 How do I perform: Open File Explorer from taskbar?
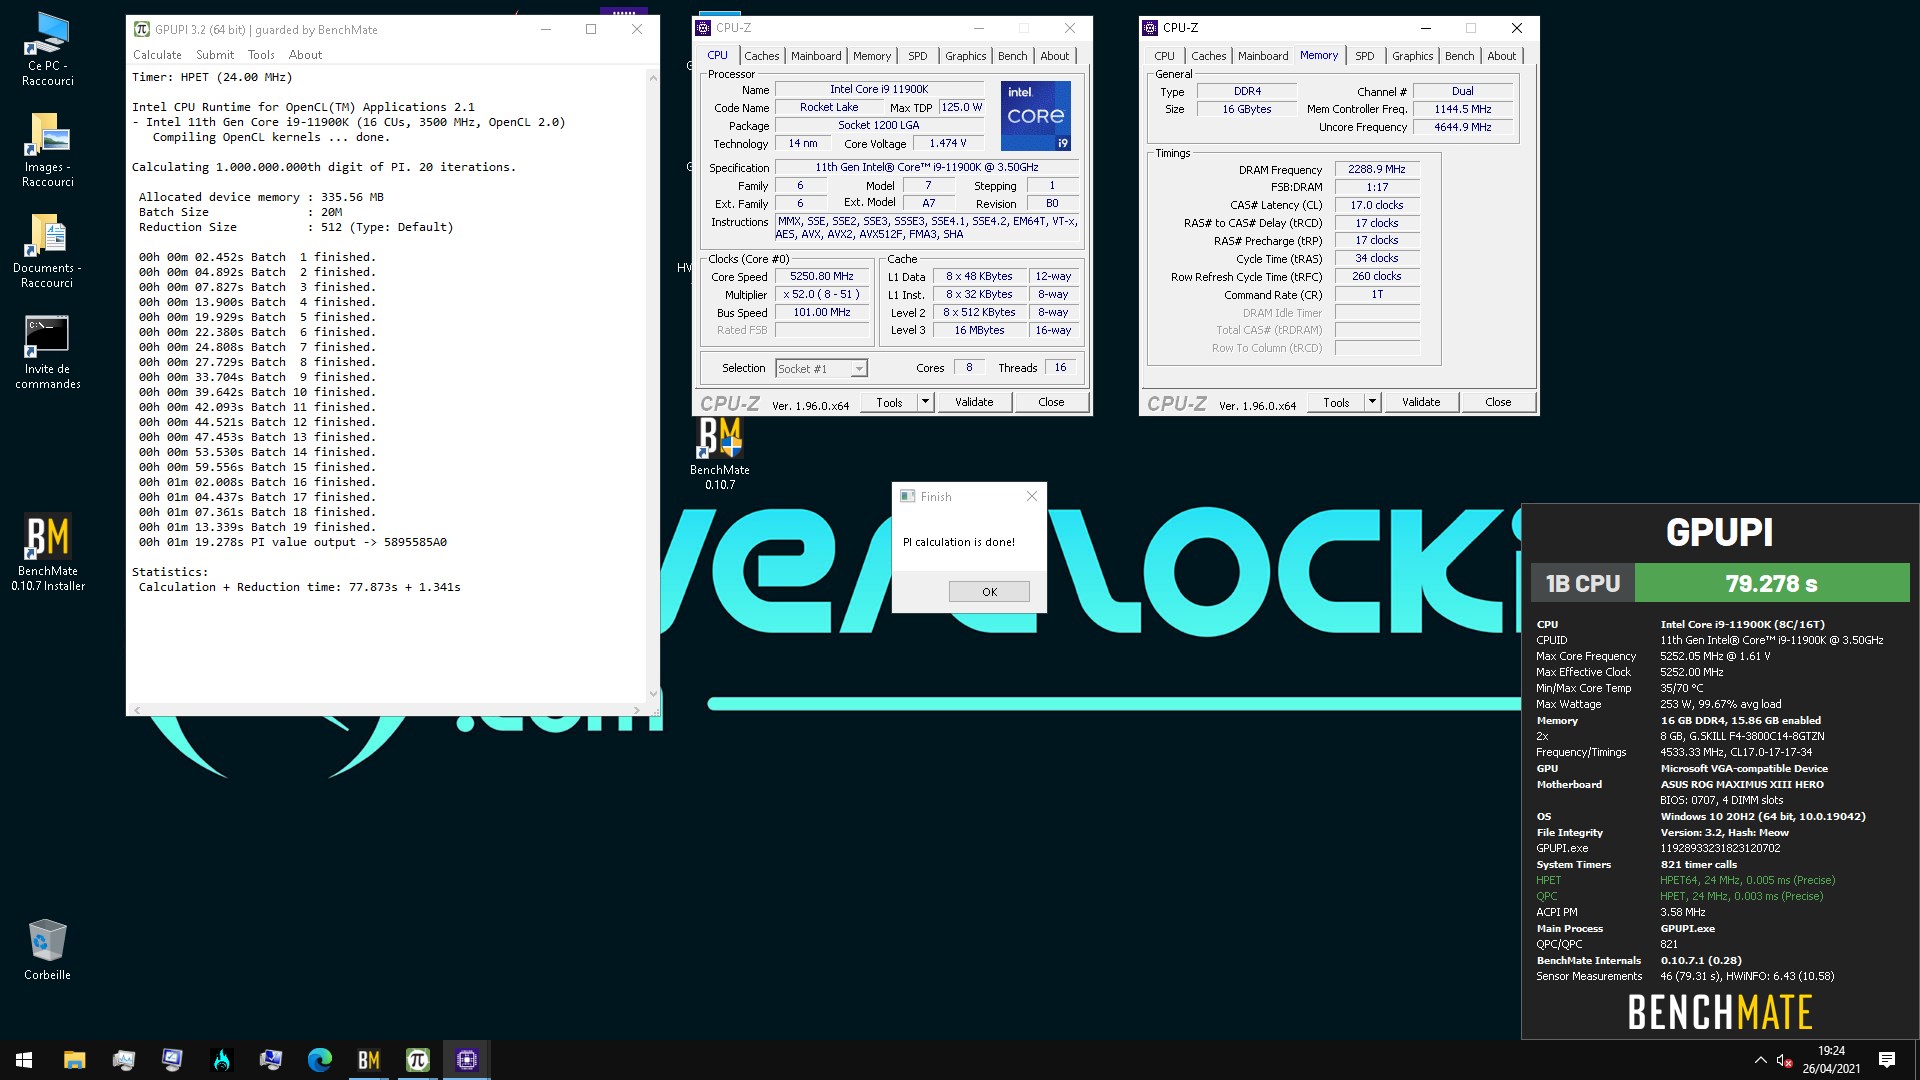[74, 1060]
